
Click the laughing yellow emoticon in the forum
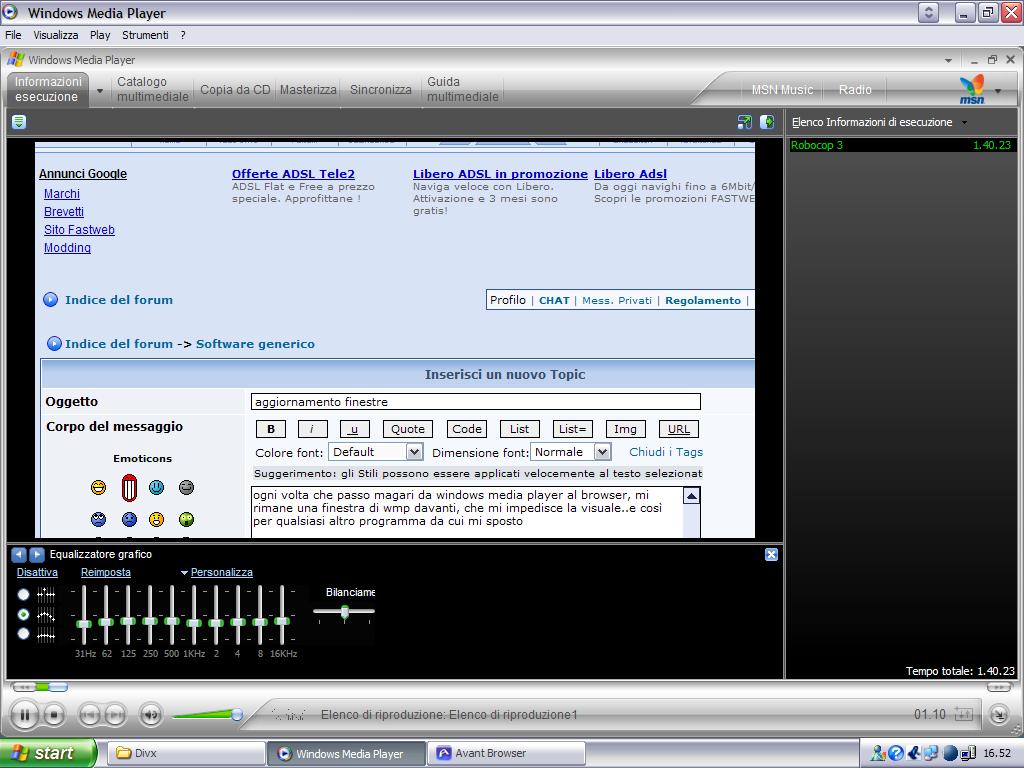tap(99, 487)
